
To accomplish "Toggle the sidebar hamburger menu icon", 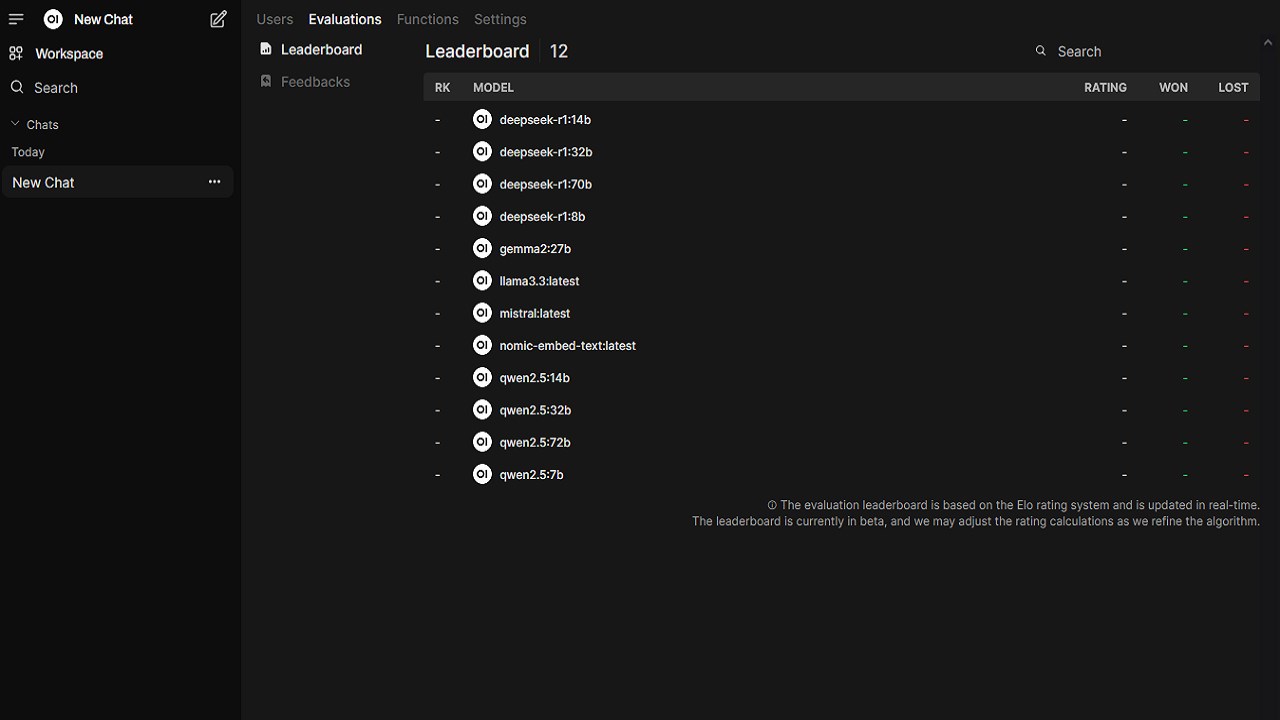I will click(16, 19).
